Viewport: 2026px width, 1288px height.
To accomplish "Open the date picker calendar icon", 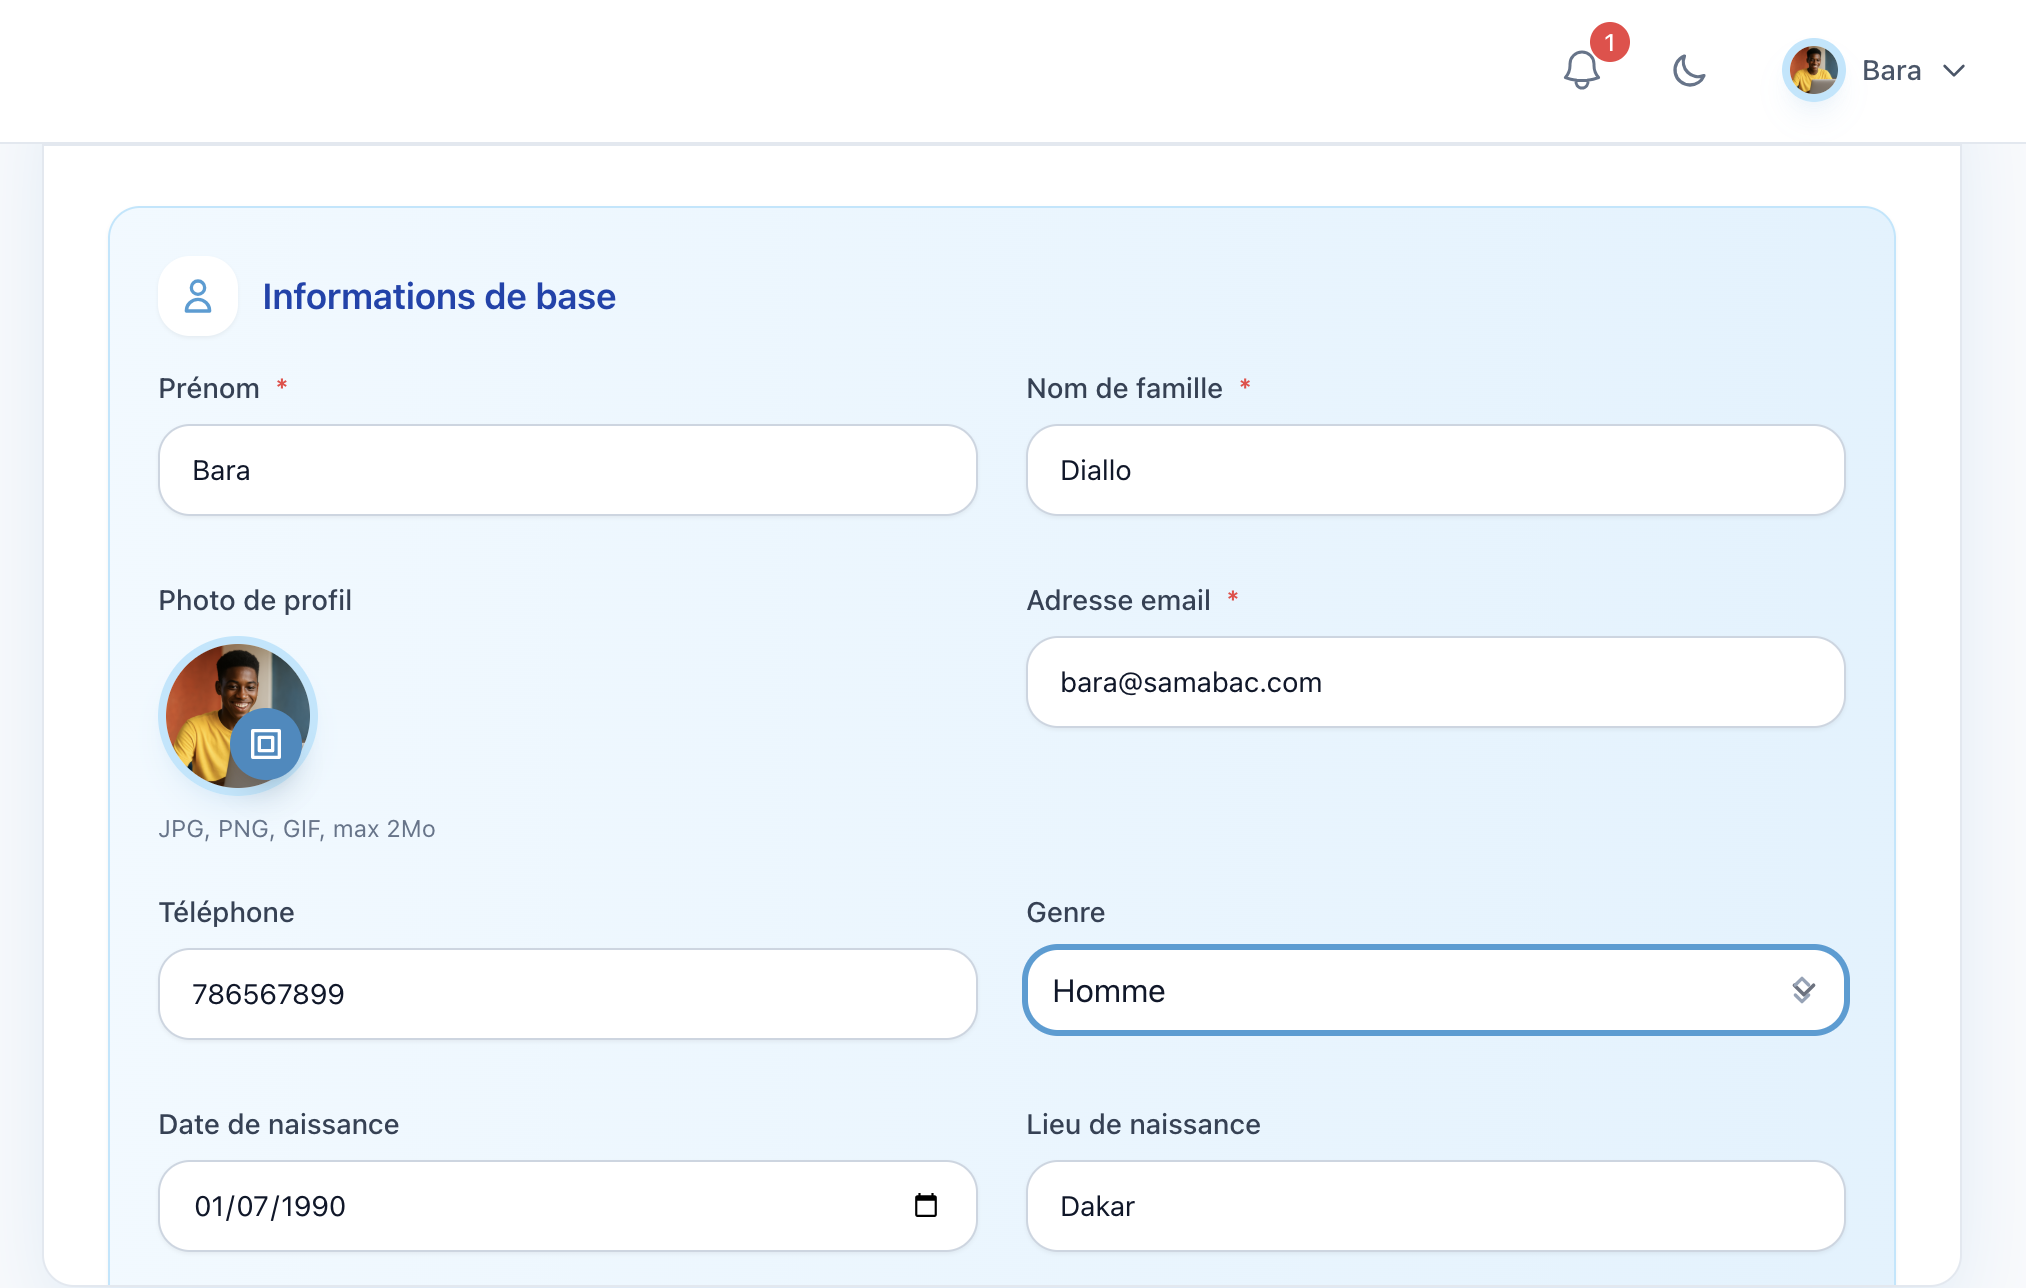I will click(x=926, y=1205).
